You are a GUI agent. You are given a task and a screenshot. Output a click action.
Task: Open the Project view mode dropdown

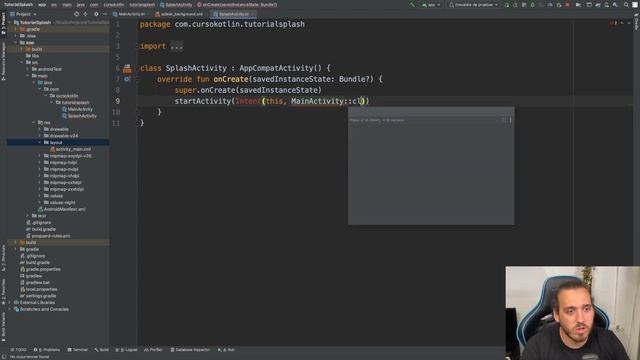23,14
